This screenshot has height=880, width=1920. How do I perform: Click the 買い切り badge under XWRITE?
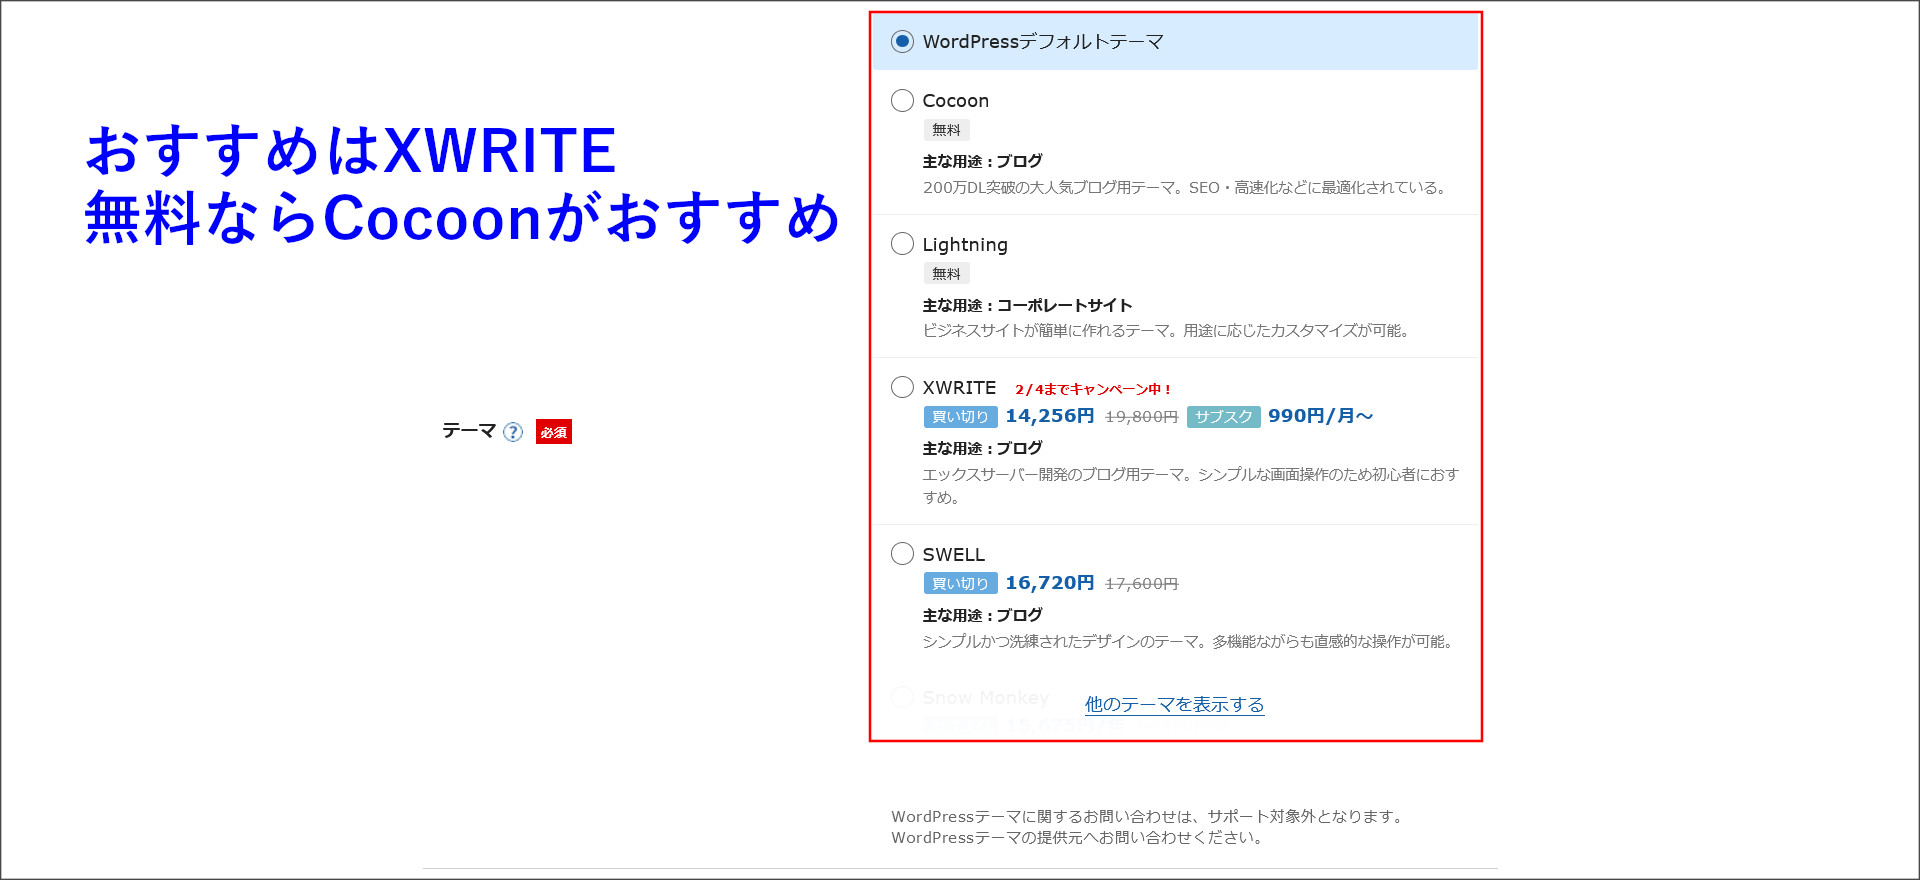click(960, 417)
